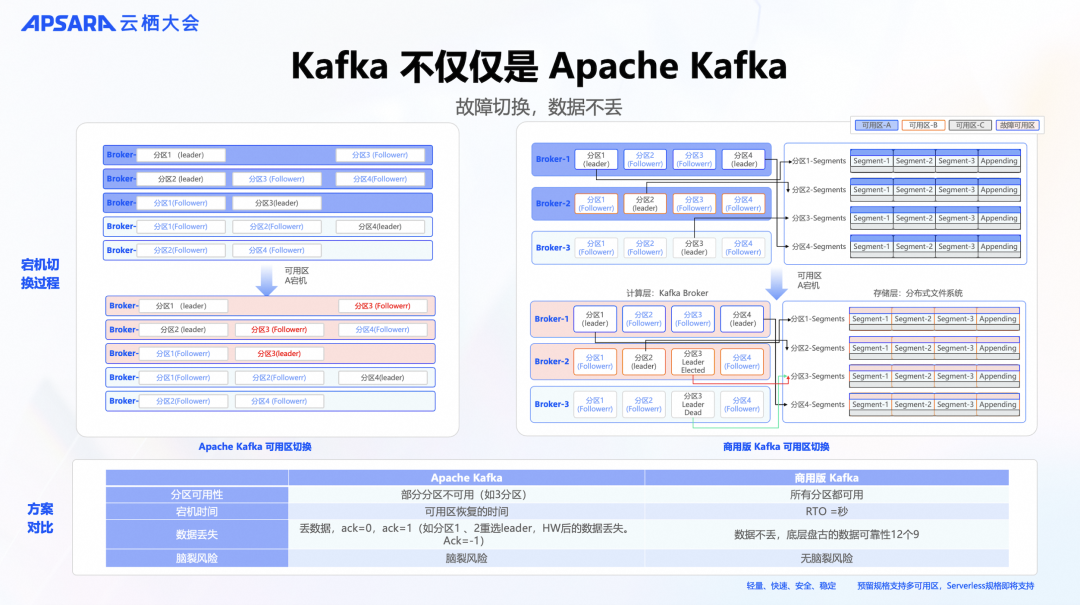Click the '宕机切换过程' side label
The image size is (1080, 605).
pyautogui.click(x=40, y=274)
